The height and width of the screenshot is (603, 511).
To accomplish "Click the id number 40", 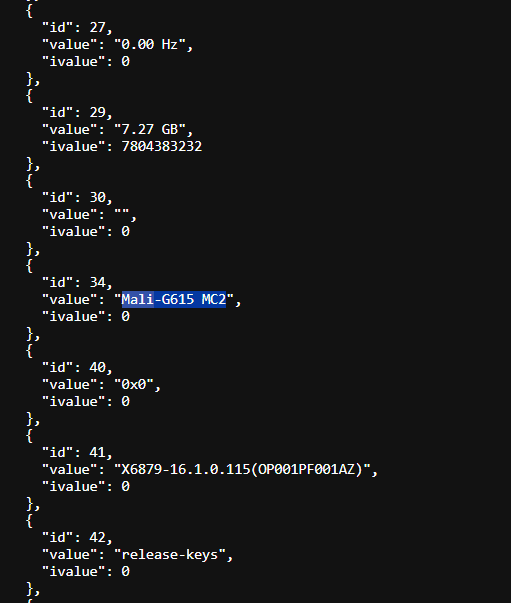I will click(97, 367).
